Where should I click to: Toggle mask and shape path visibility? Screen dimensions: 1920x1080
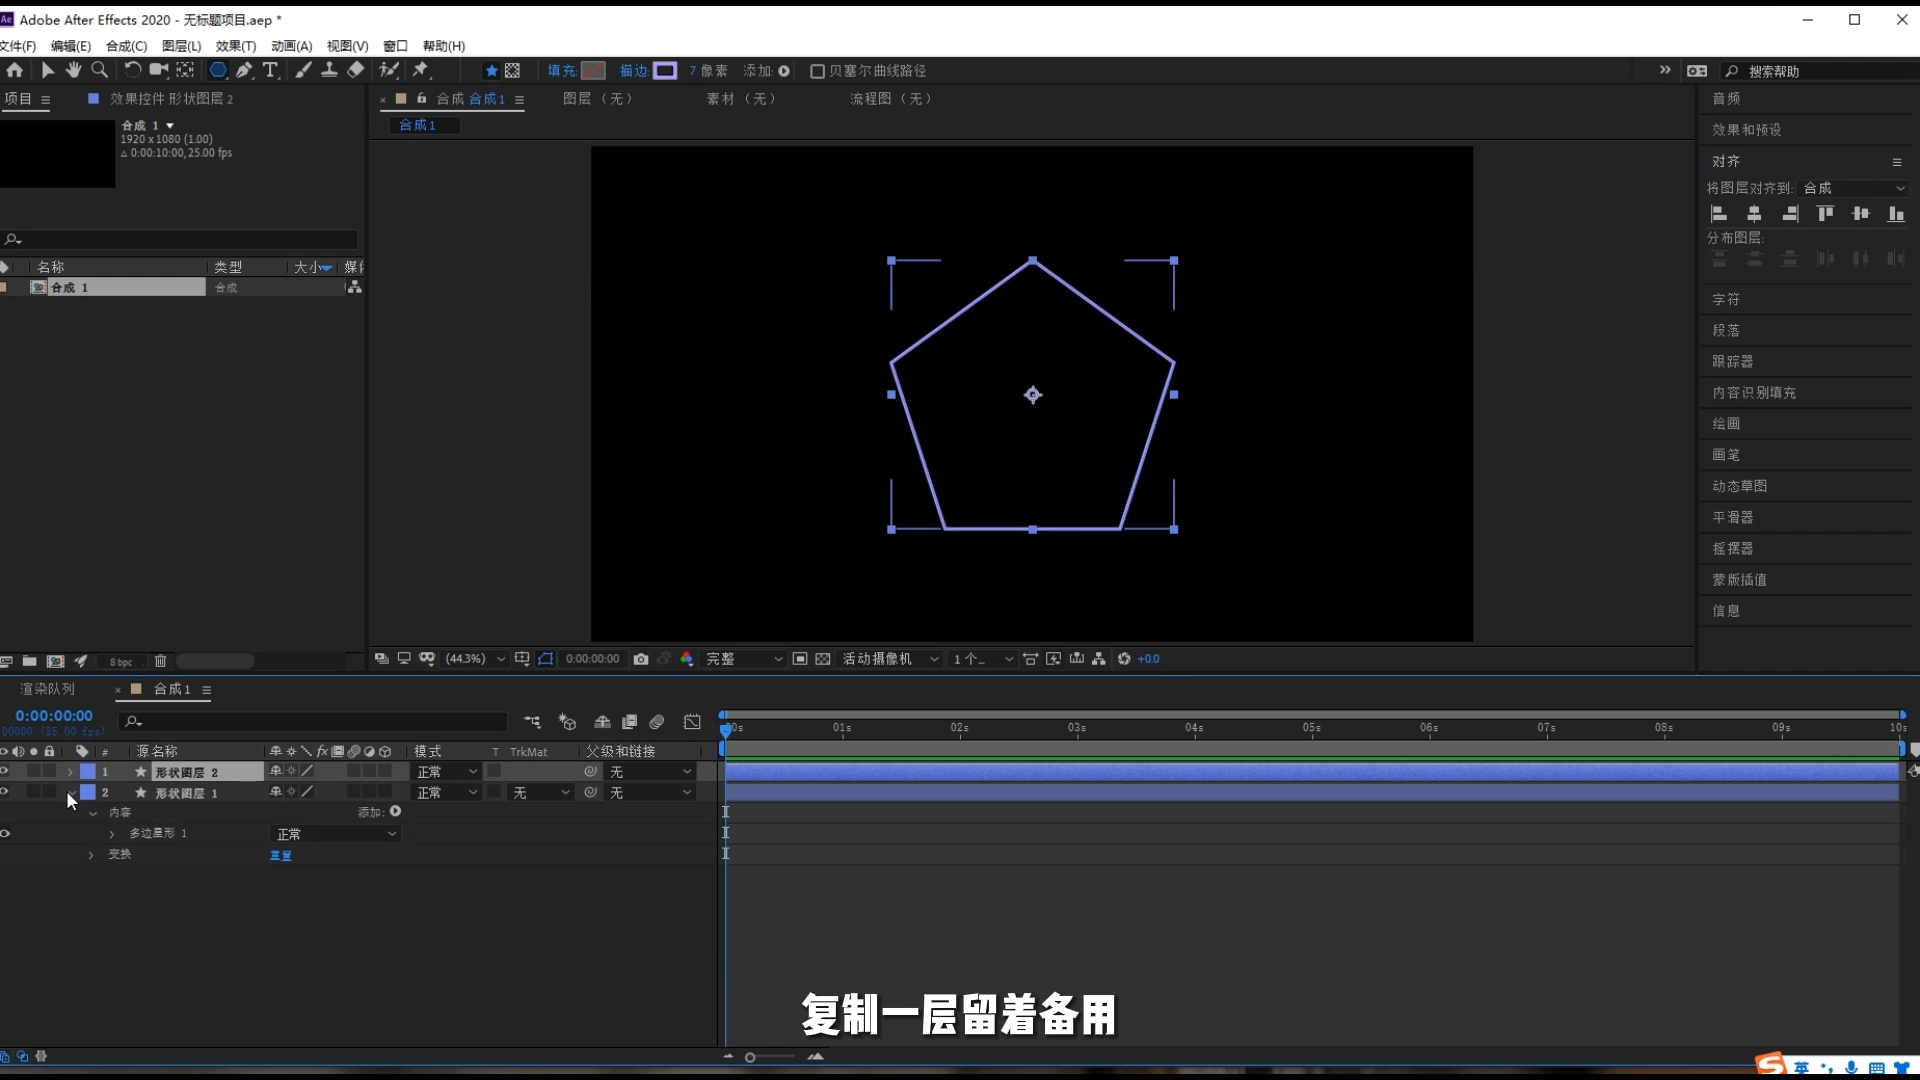[x=545, y=659]
